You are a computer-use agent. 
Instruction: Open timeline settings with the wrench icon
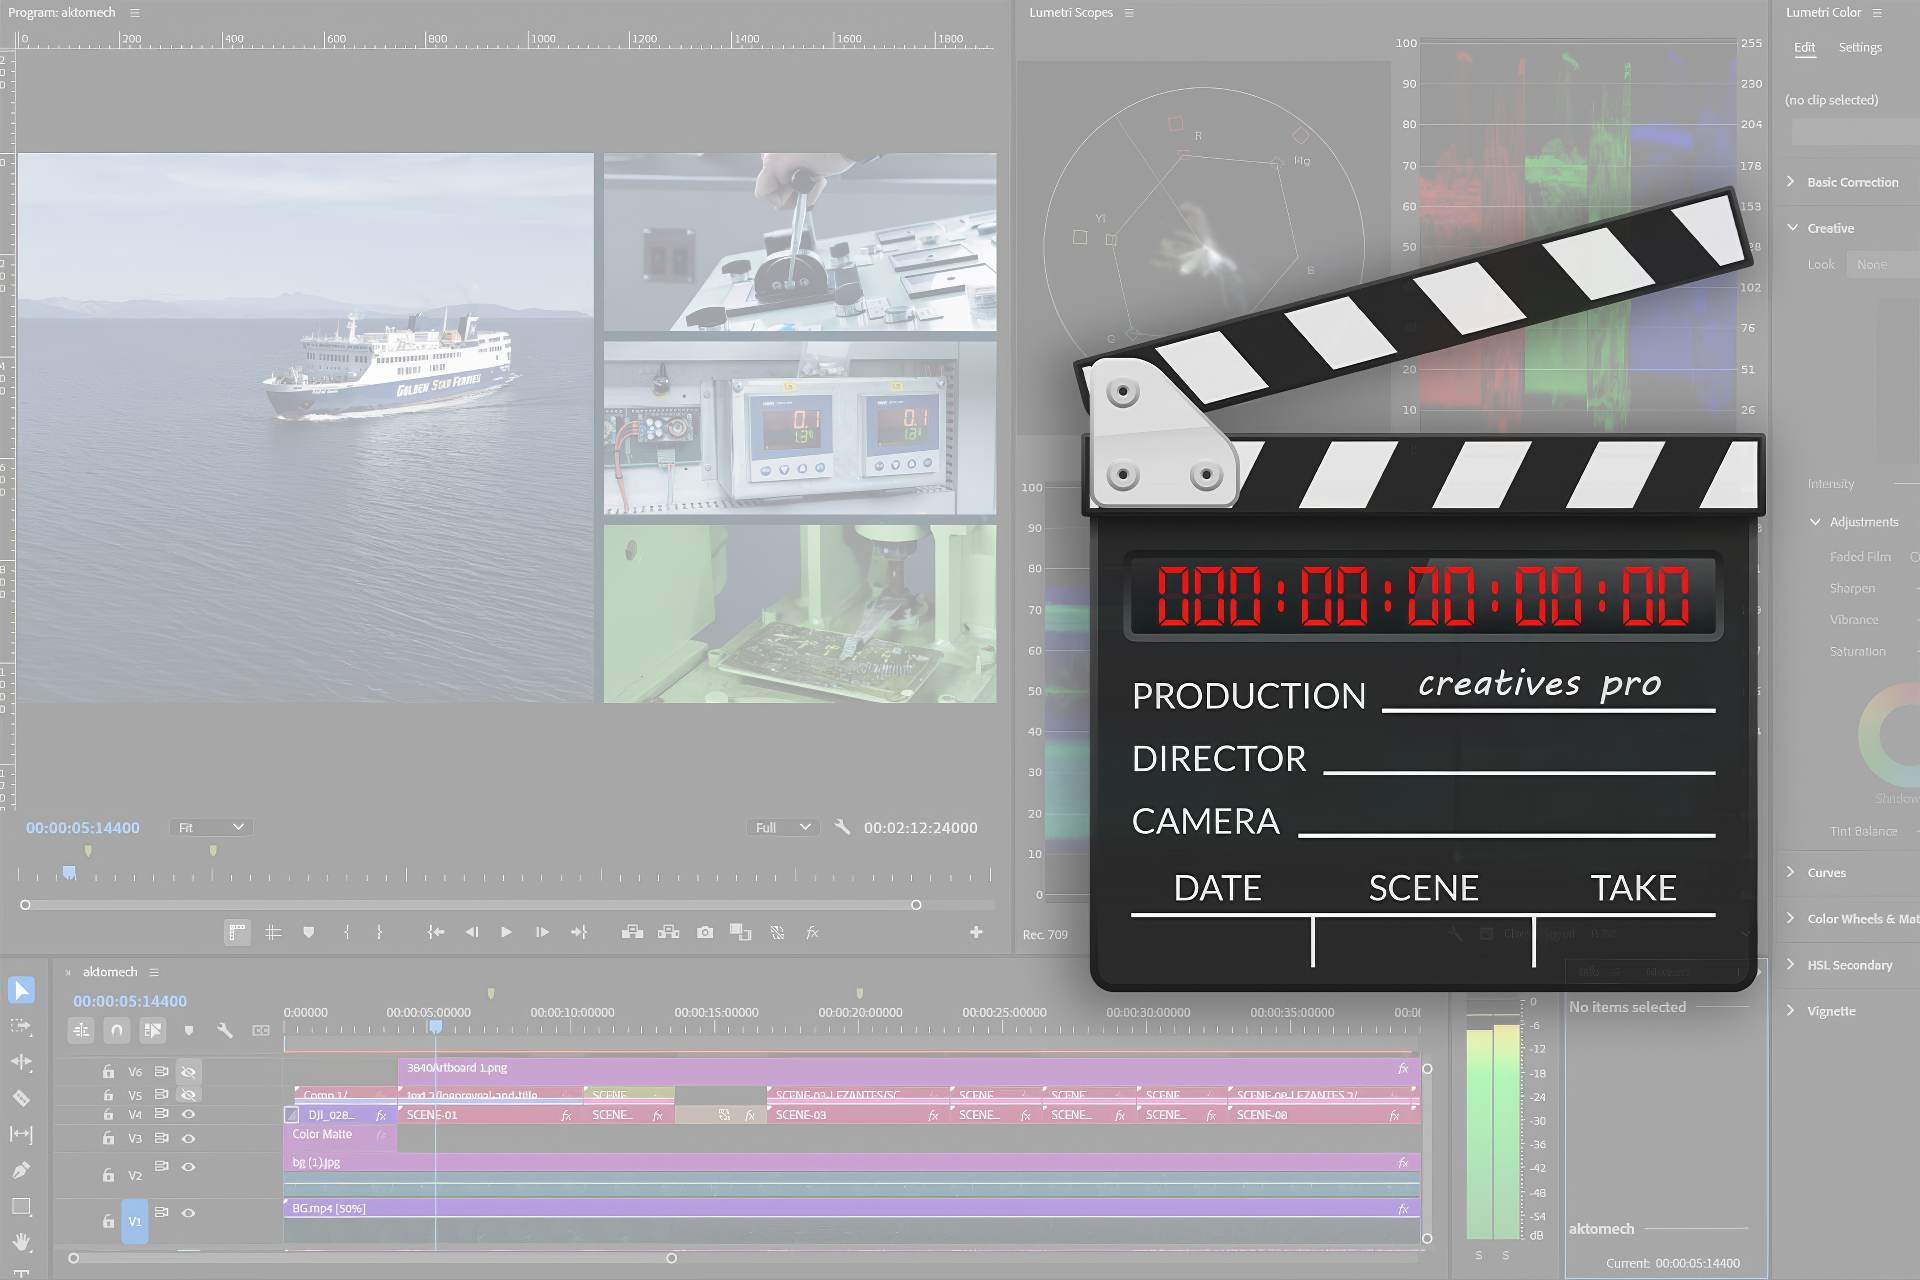(x=225, y=1030)
